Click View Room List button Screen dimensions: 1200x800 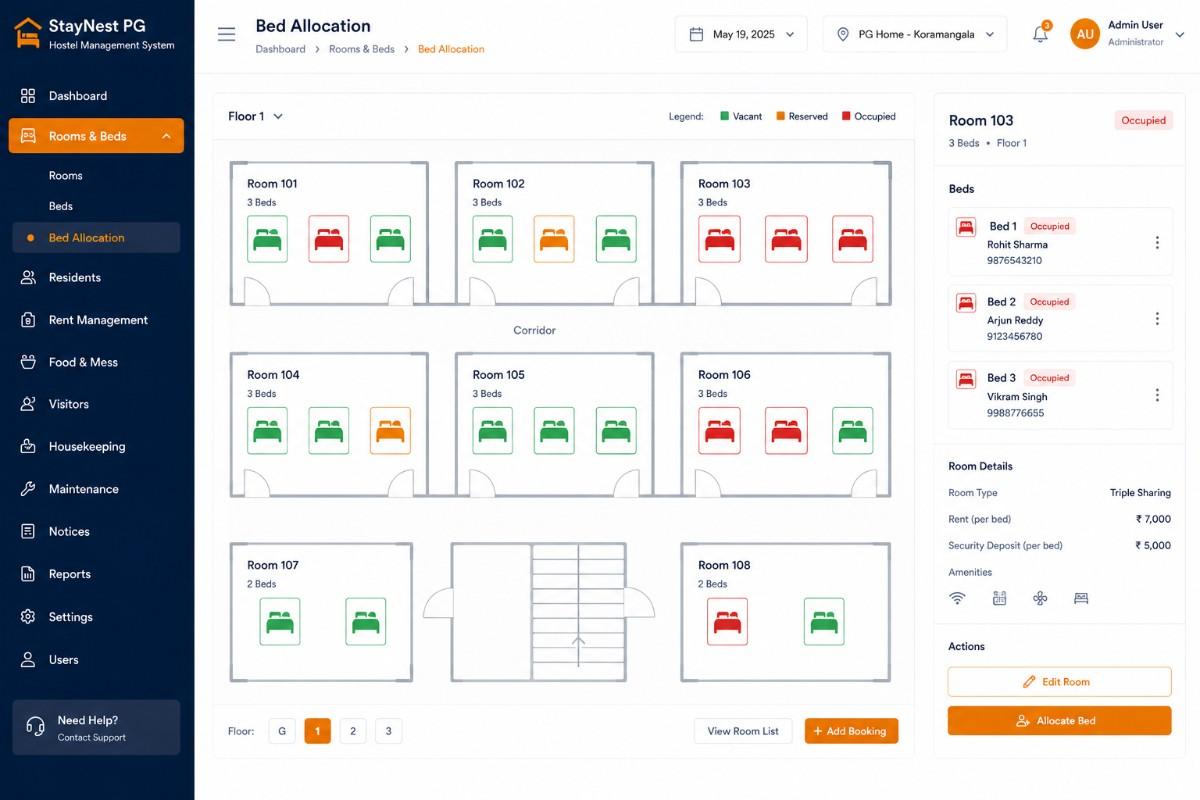pos(743,731)
